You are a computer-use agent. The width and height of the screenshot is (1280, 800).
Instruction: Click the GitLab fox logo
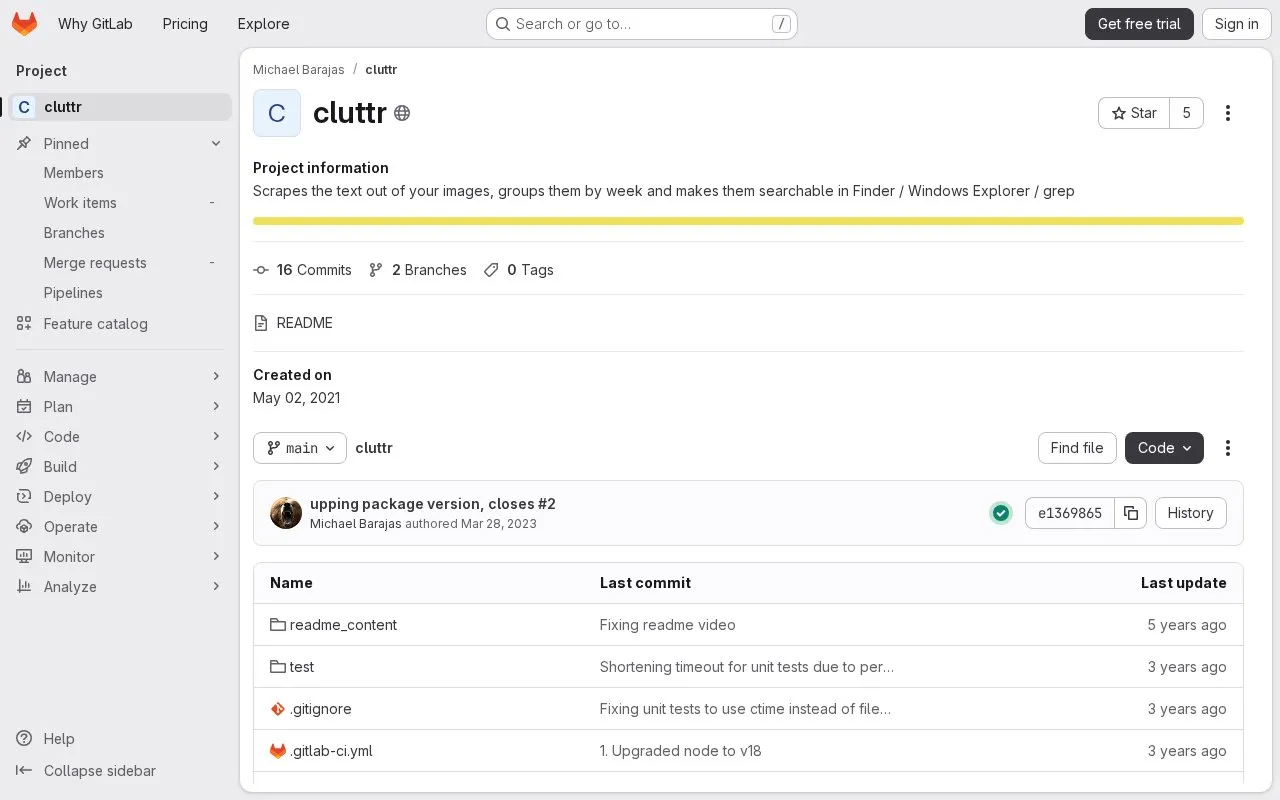pyautogui.click(x=24, y=24)
